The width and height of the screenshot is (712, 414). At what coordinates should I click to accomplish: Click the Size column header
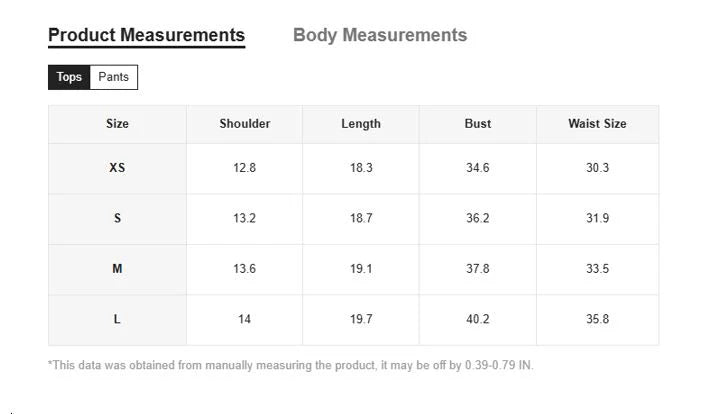pos(117,124)
